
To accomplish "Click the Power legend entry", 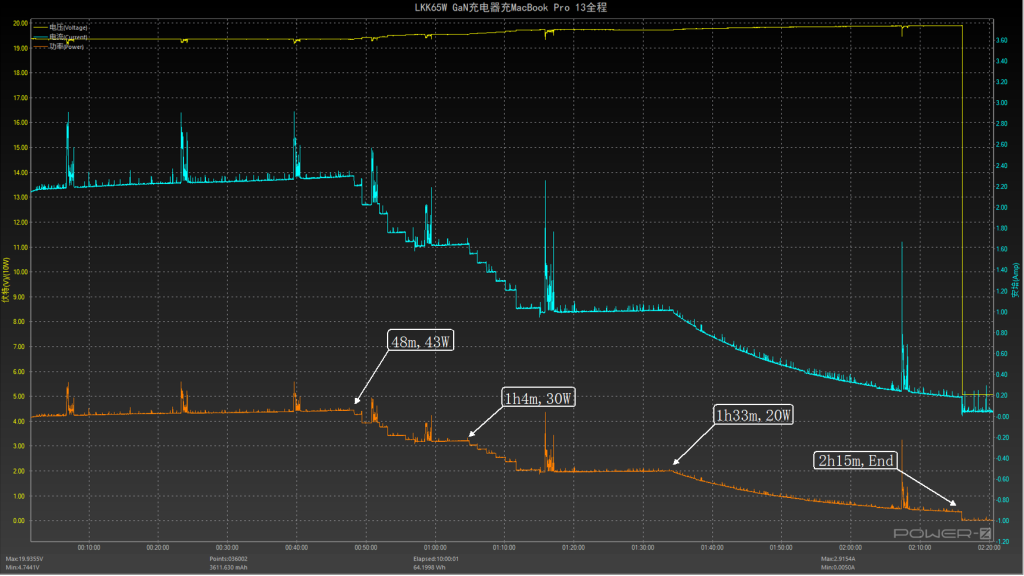I will [x=59, y=46].
